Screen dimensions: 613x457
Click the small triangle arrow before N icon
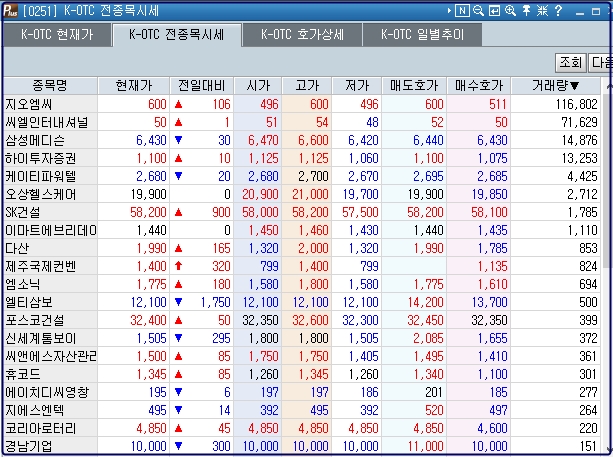pos(450,11)
